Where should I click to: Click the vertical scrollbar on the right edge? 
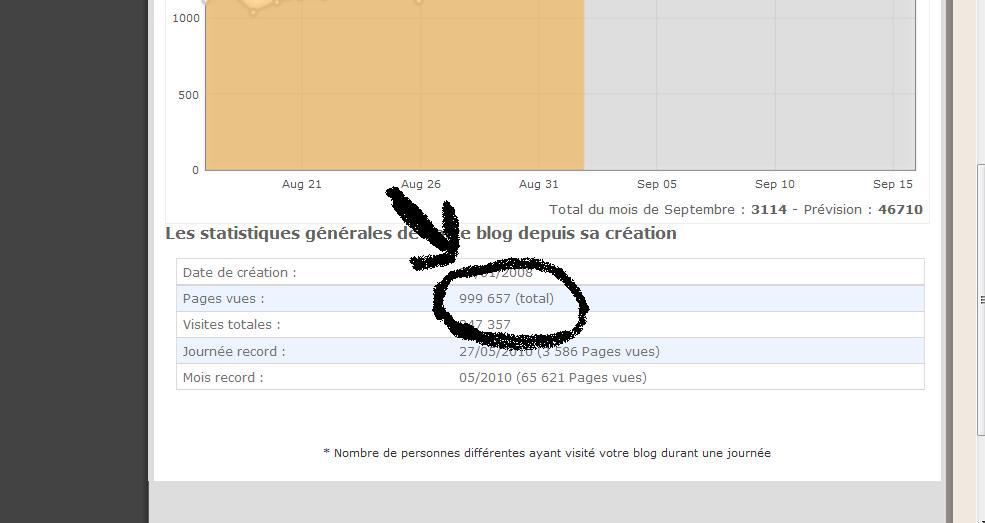tap(980, 300)
